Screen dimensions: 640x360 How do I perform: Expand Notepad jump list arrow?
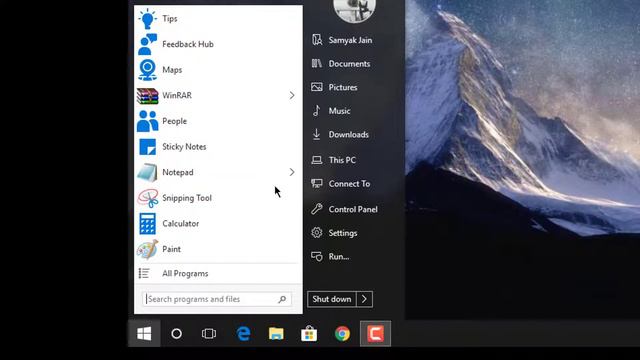click(292, 172)
